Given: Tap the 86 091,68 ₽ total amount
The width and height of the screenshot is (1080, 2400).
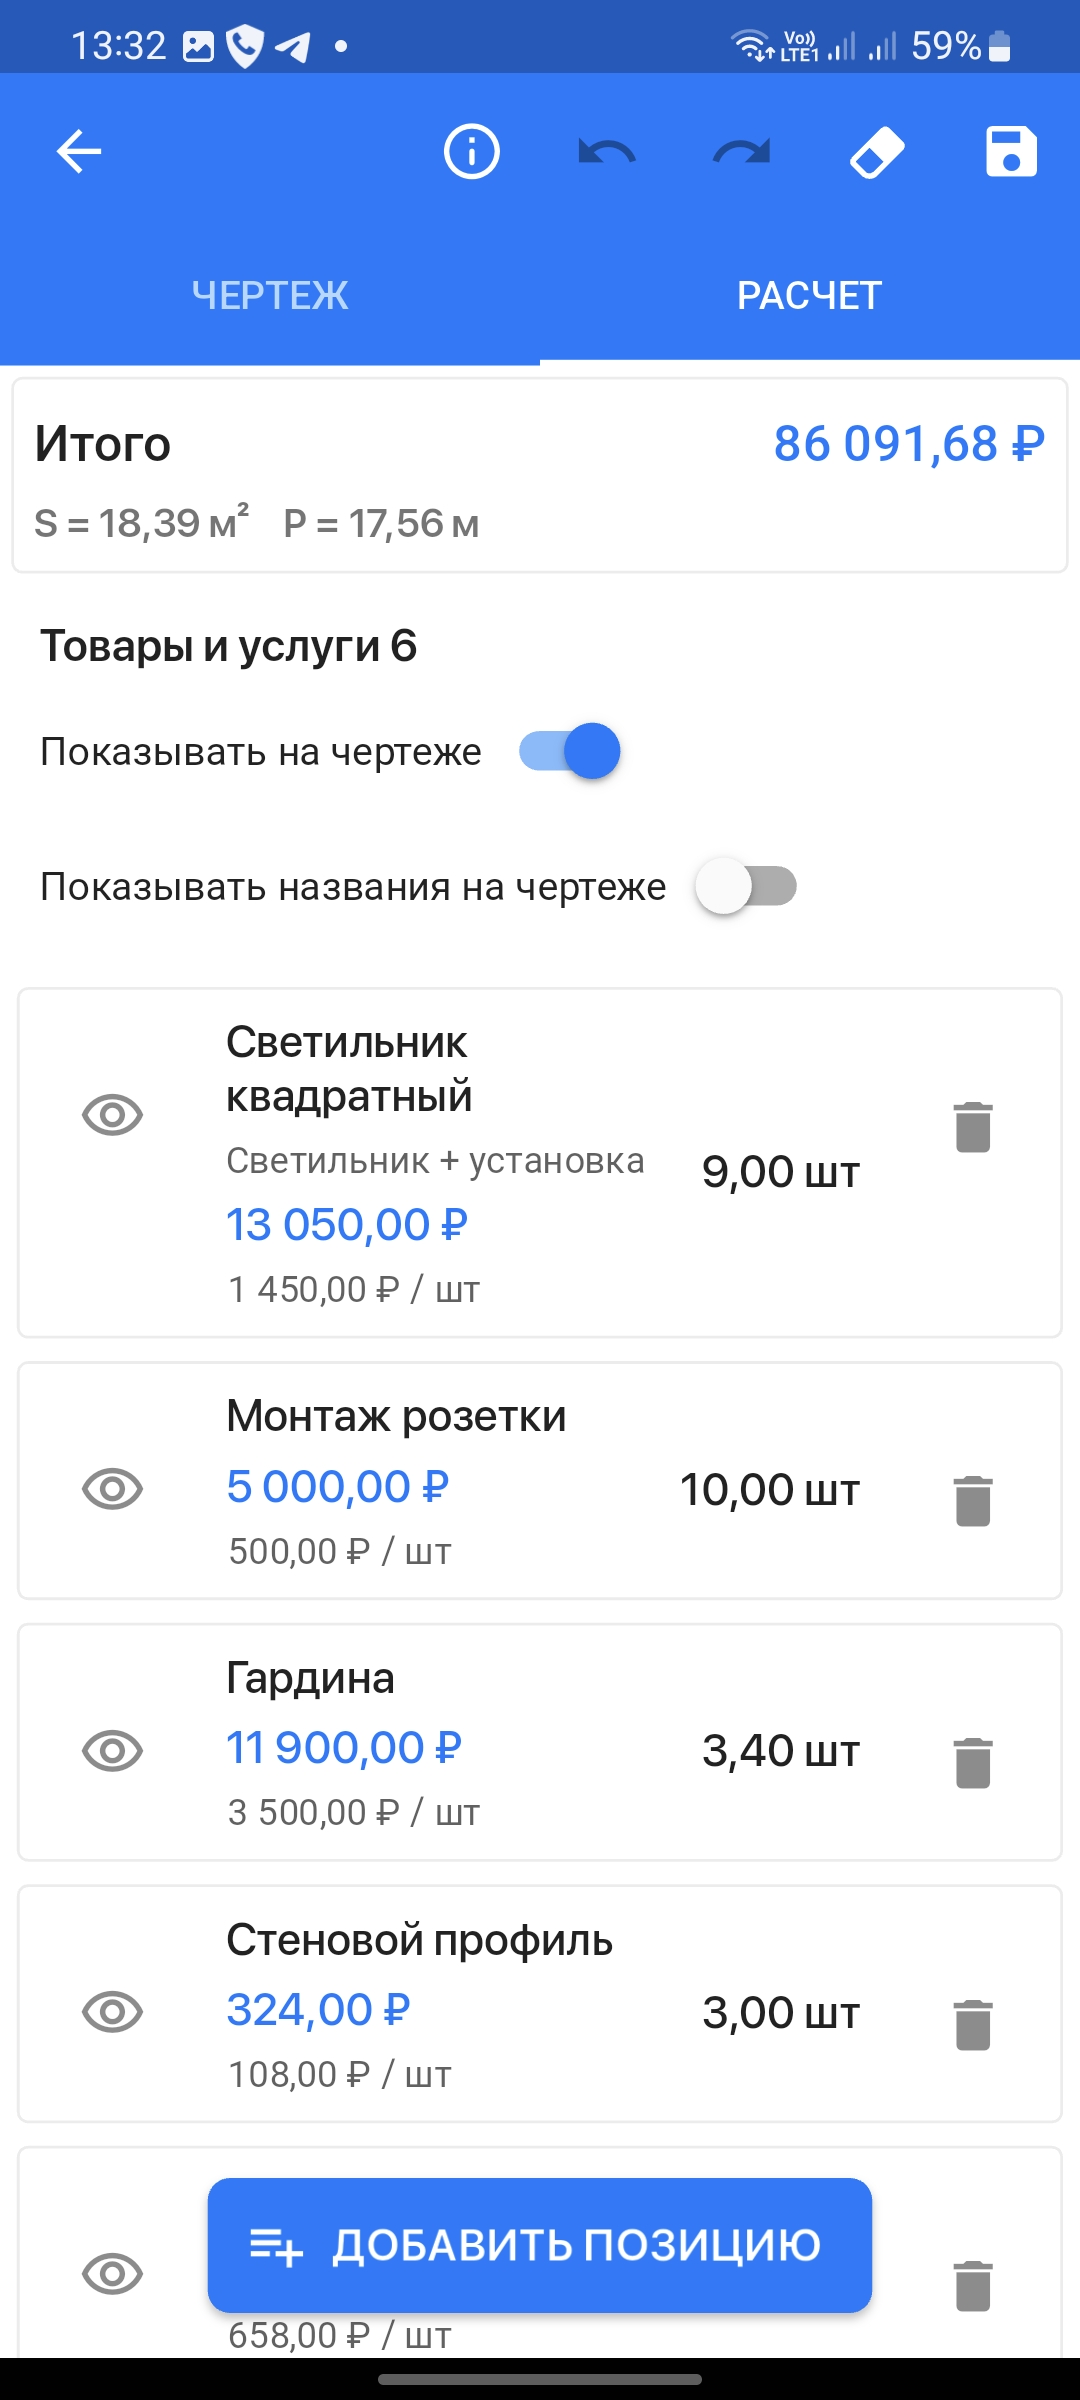Looking at the screenshot, I should click(909, 444).
